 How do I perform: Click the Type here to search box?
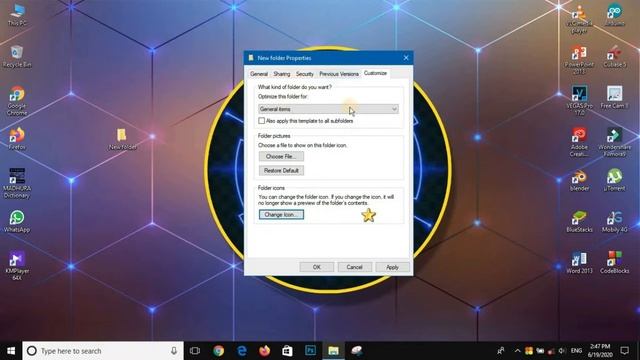click(103, 351)
